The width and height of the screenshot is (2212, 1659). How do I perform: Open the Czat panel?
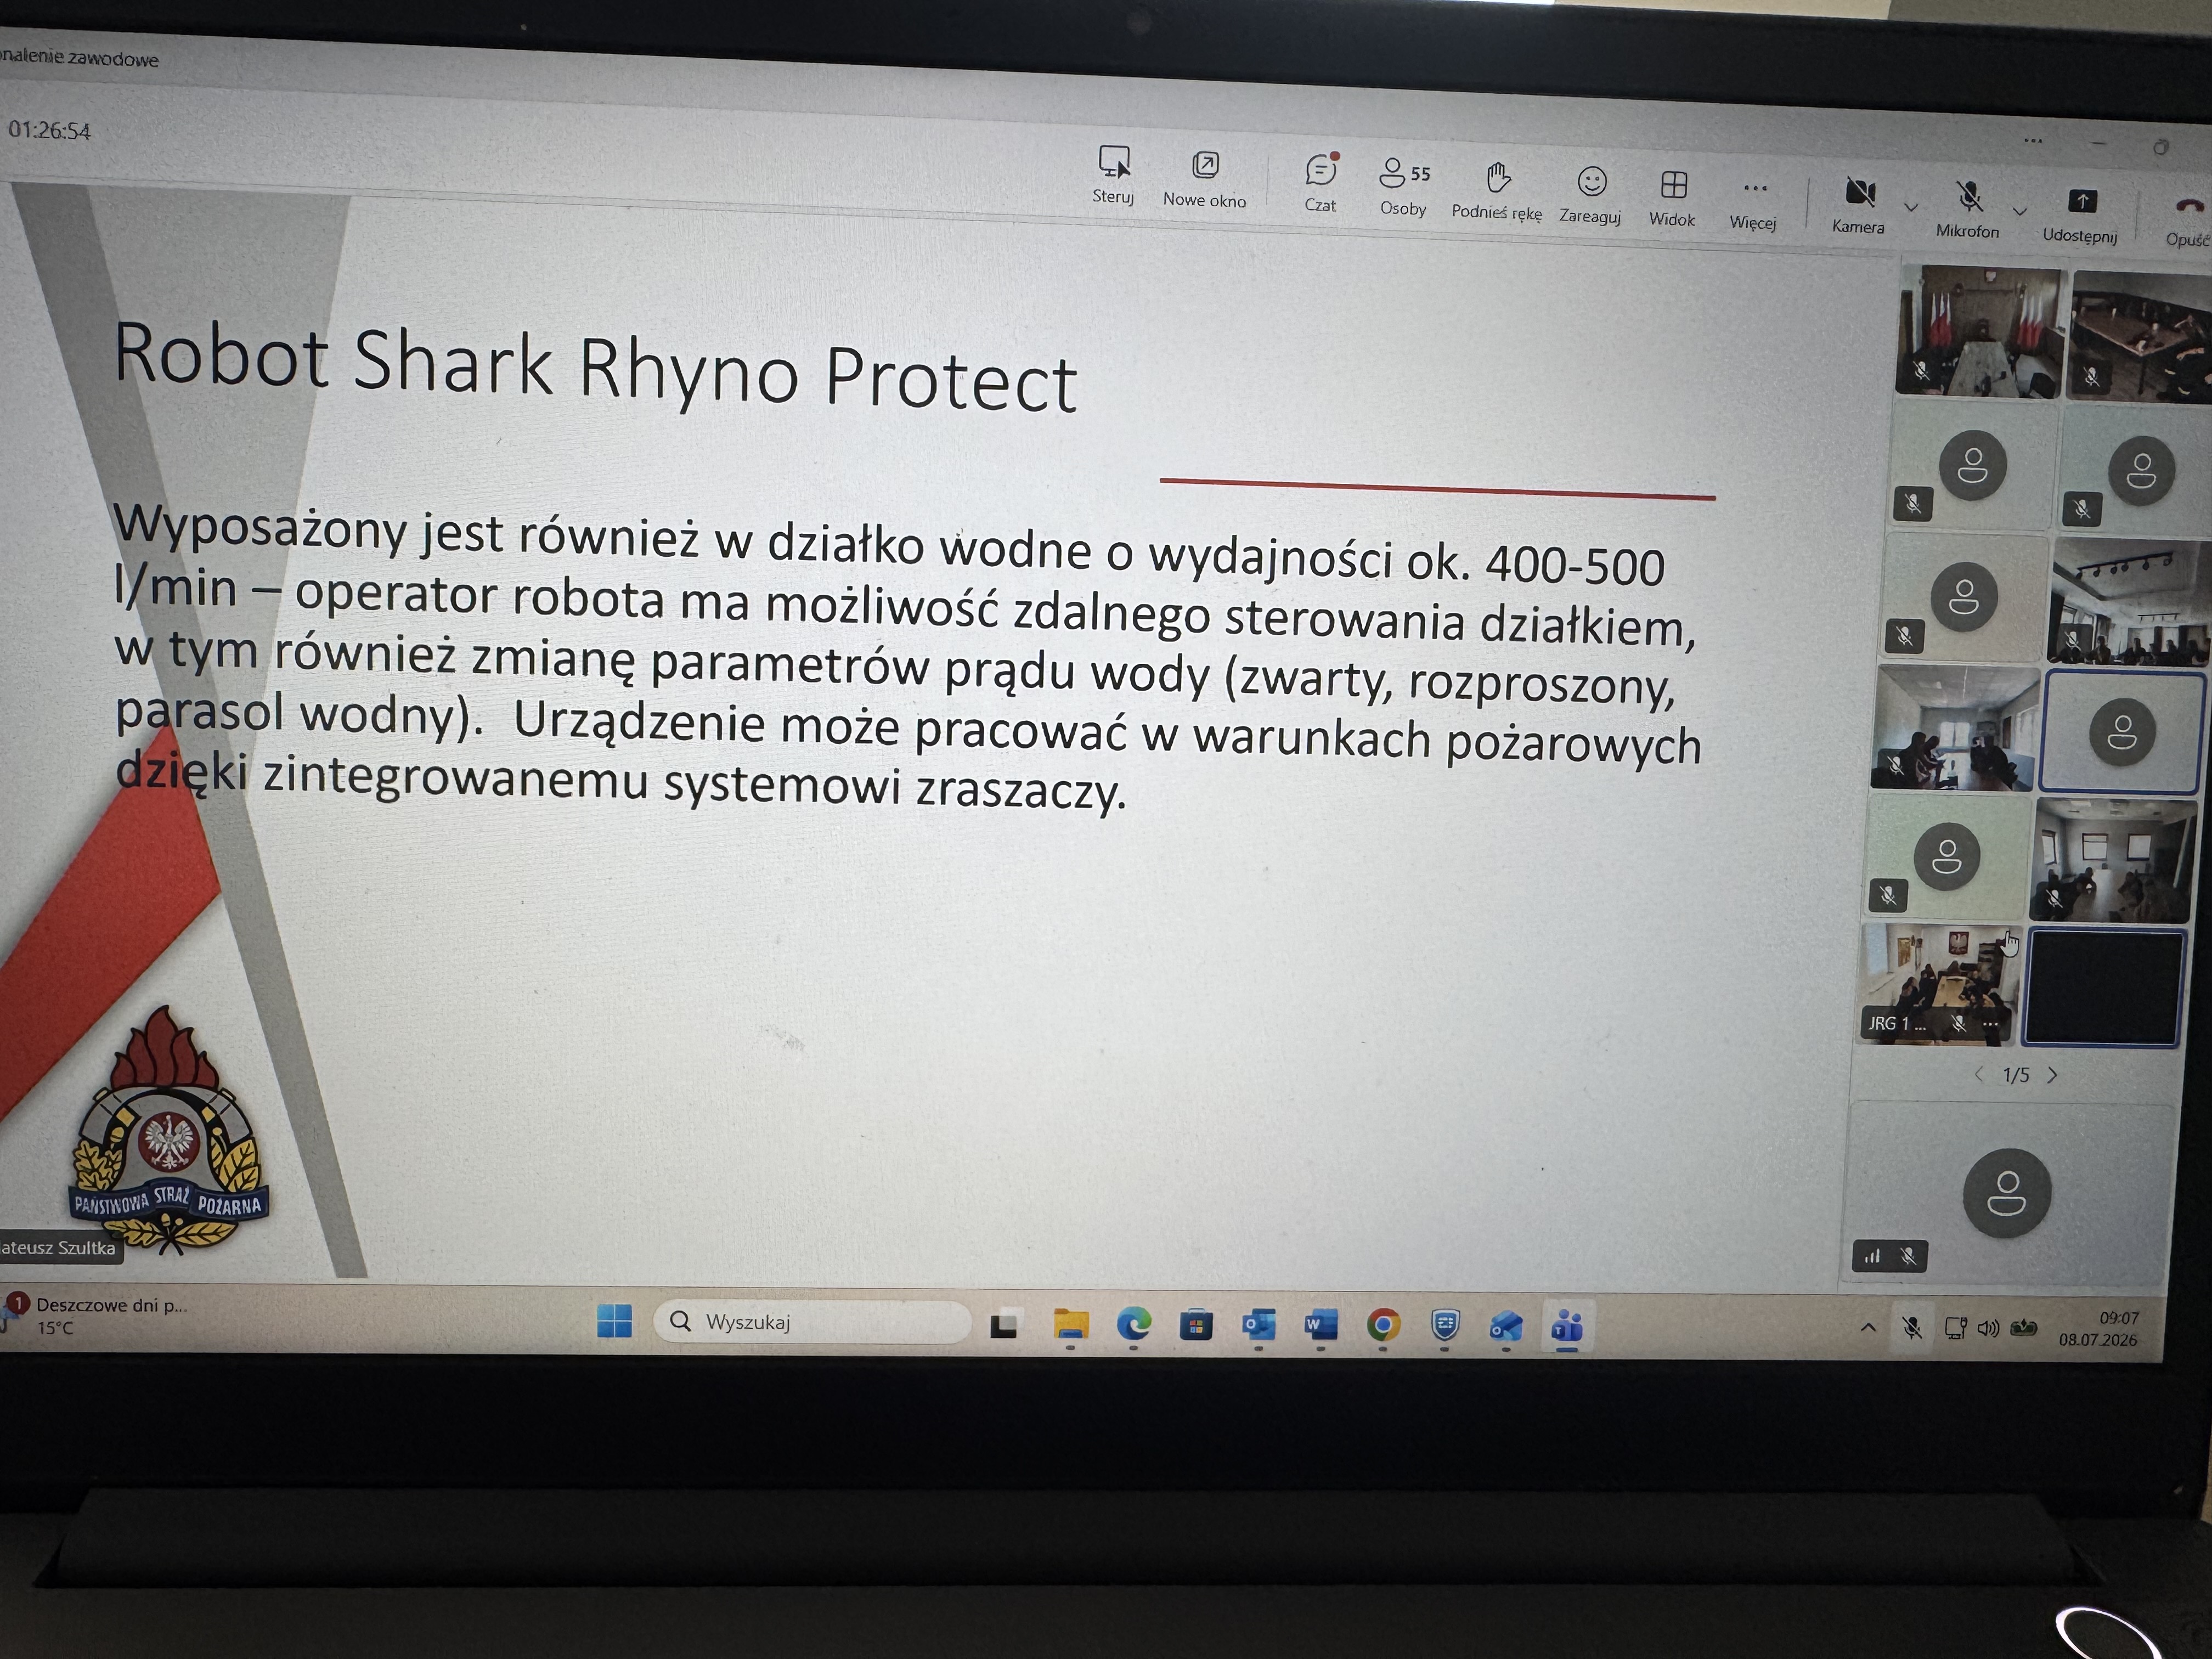point(1321,183)
